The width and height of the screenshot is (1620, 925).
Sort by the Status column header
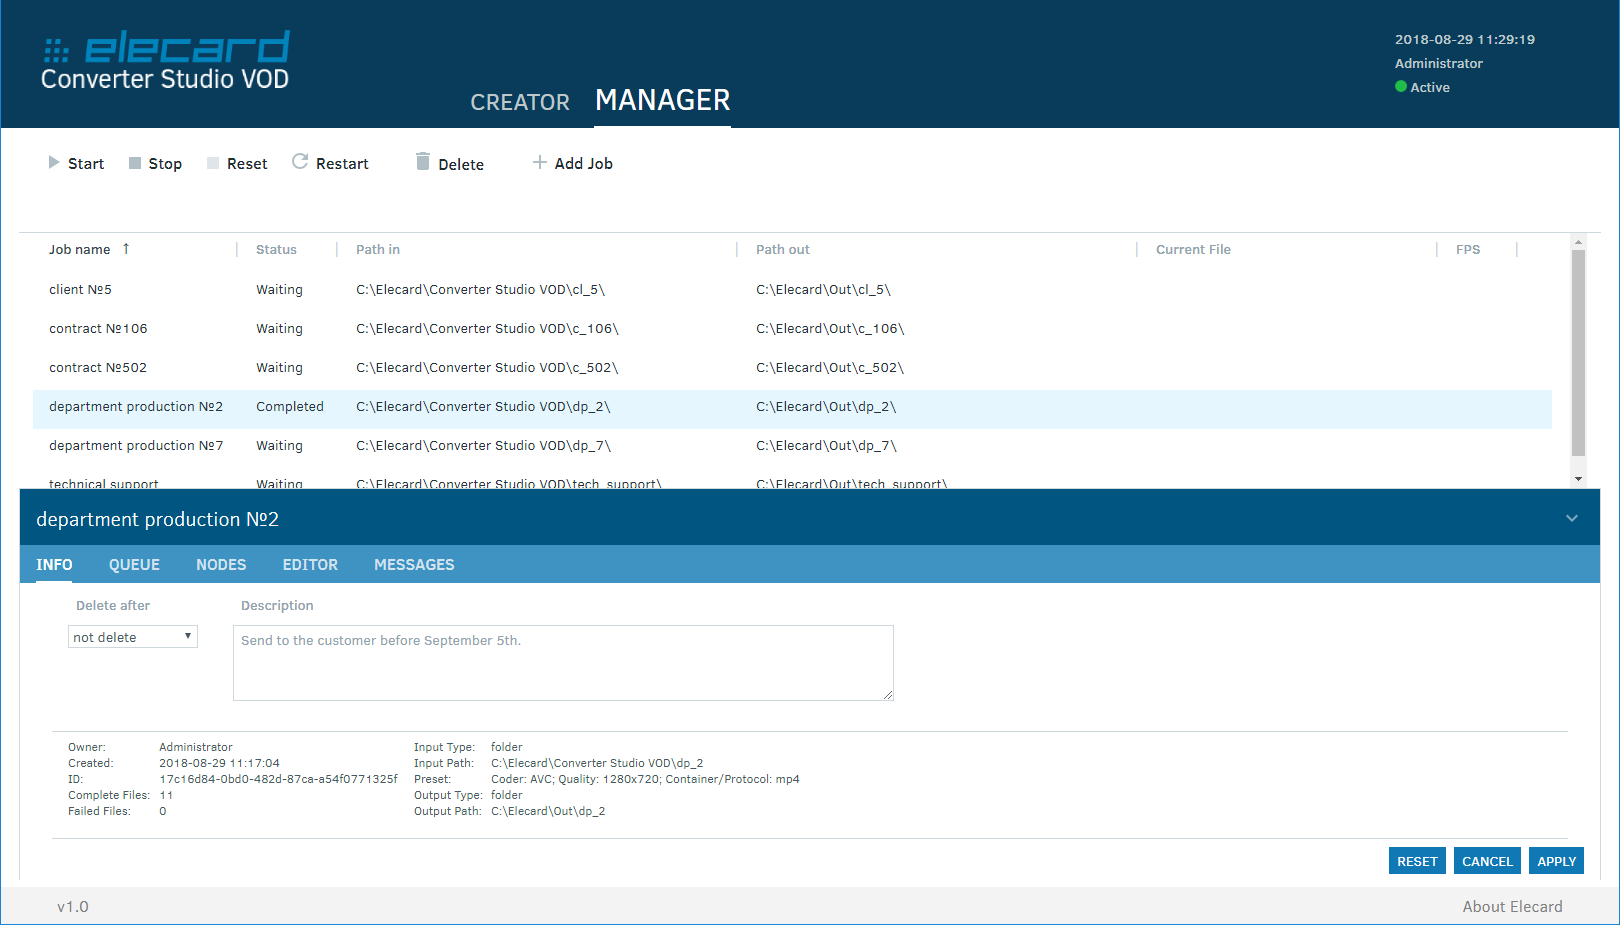click(276, 250)
